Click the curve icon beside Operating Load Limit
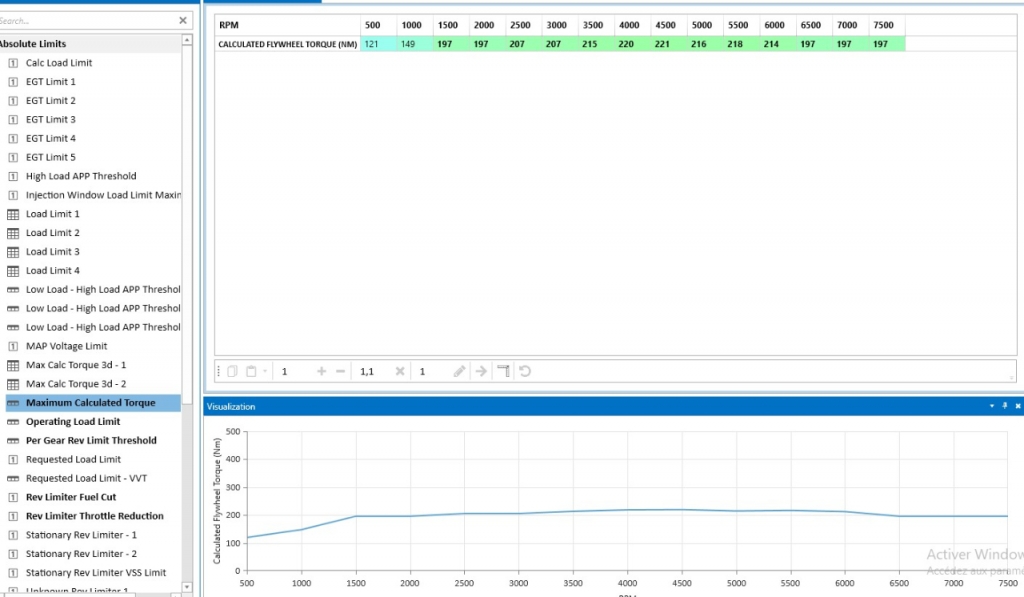Screen dimensions: 1024x597 (x=12, y=422)
